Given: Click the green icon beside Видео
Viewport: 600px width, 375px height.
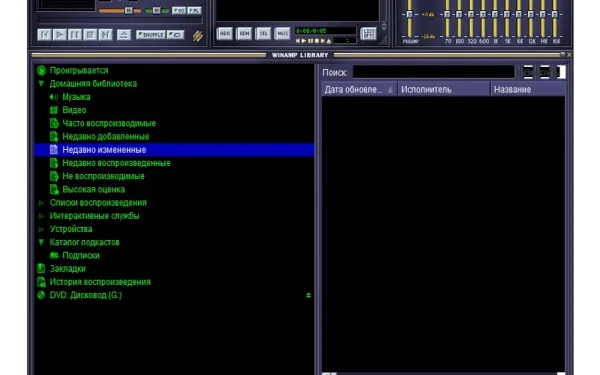Looking at the screenshot, I should click(54, 110).
